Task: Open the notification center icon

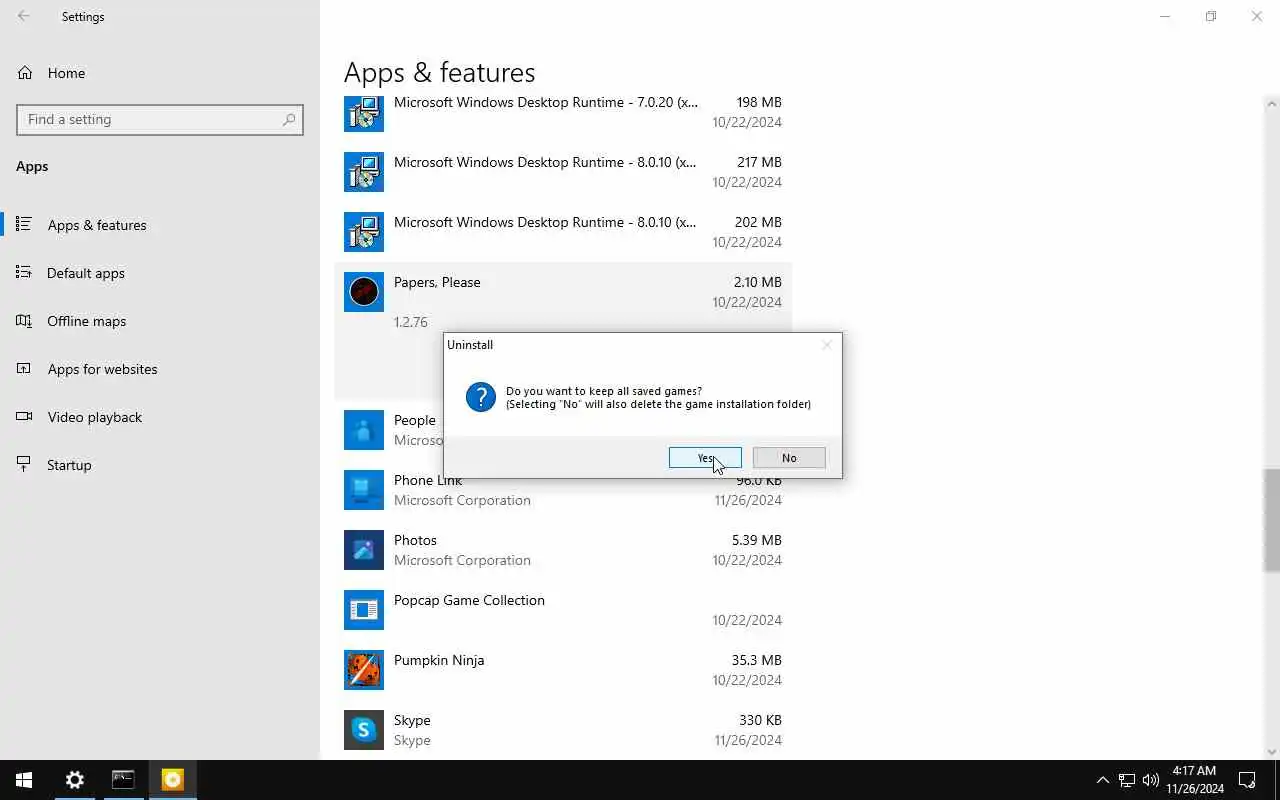Action: coord(1247,780)
